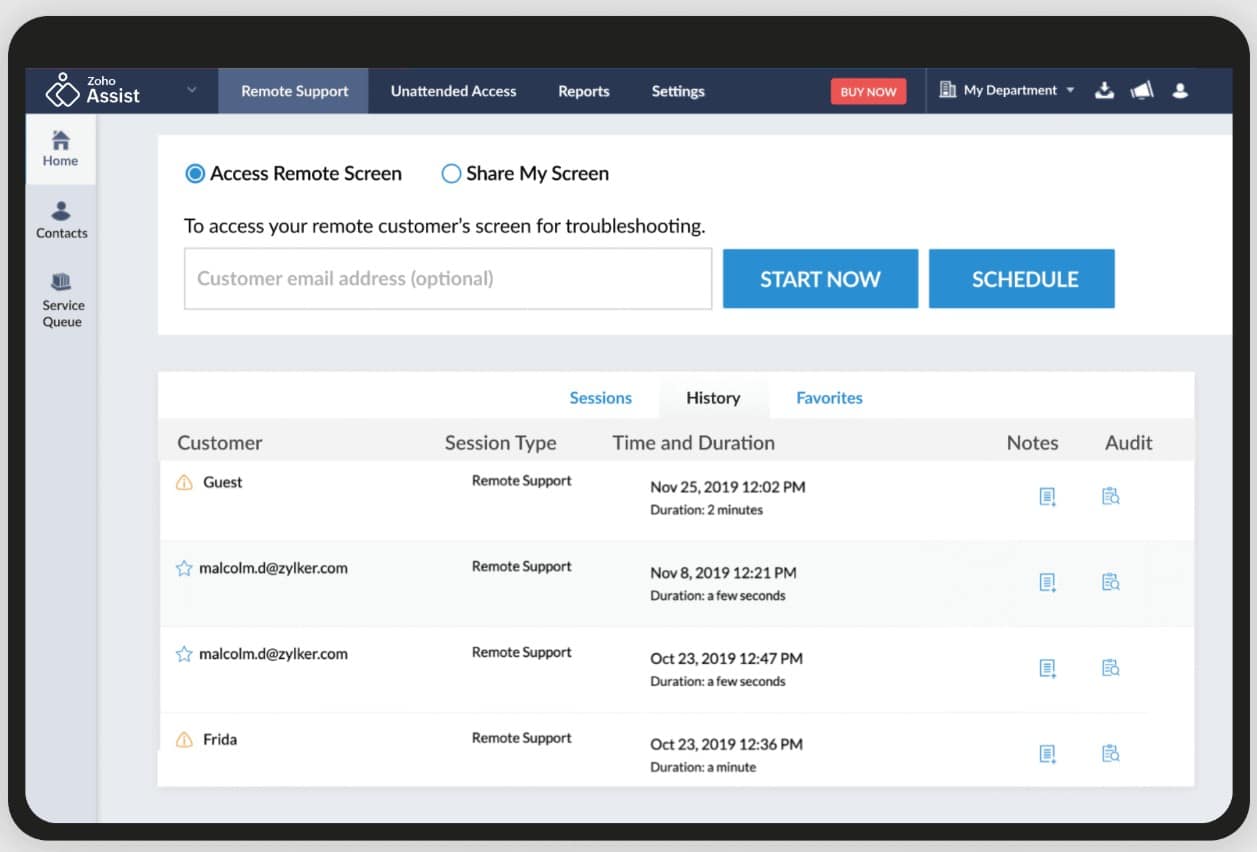Select the Share My Screen option
Viewport: 1257px width, 852px height.
tap(450, 173)
